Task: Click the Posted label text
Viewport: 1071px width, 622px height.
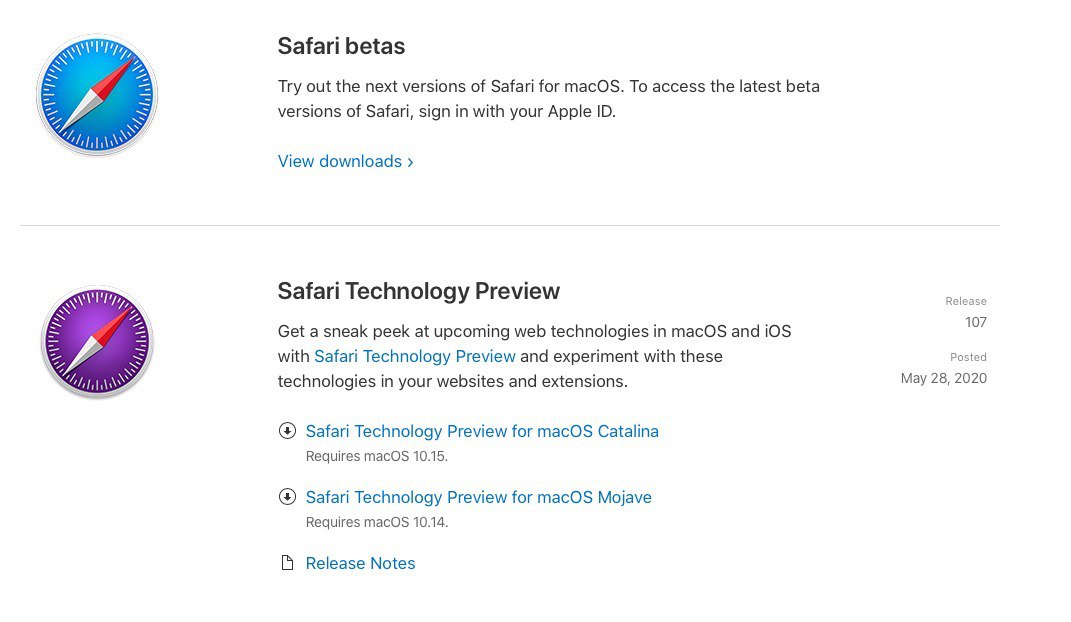Action: [x=969, y=357]
